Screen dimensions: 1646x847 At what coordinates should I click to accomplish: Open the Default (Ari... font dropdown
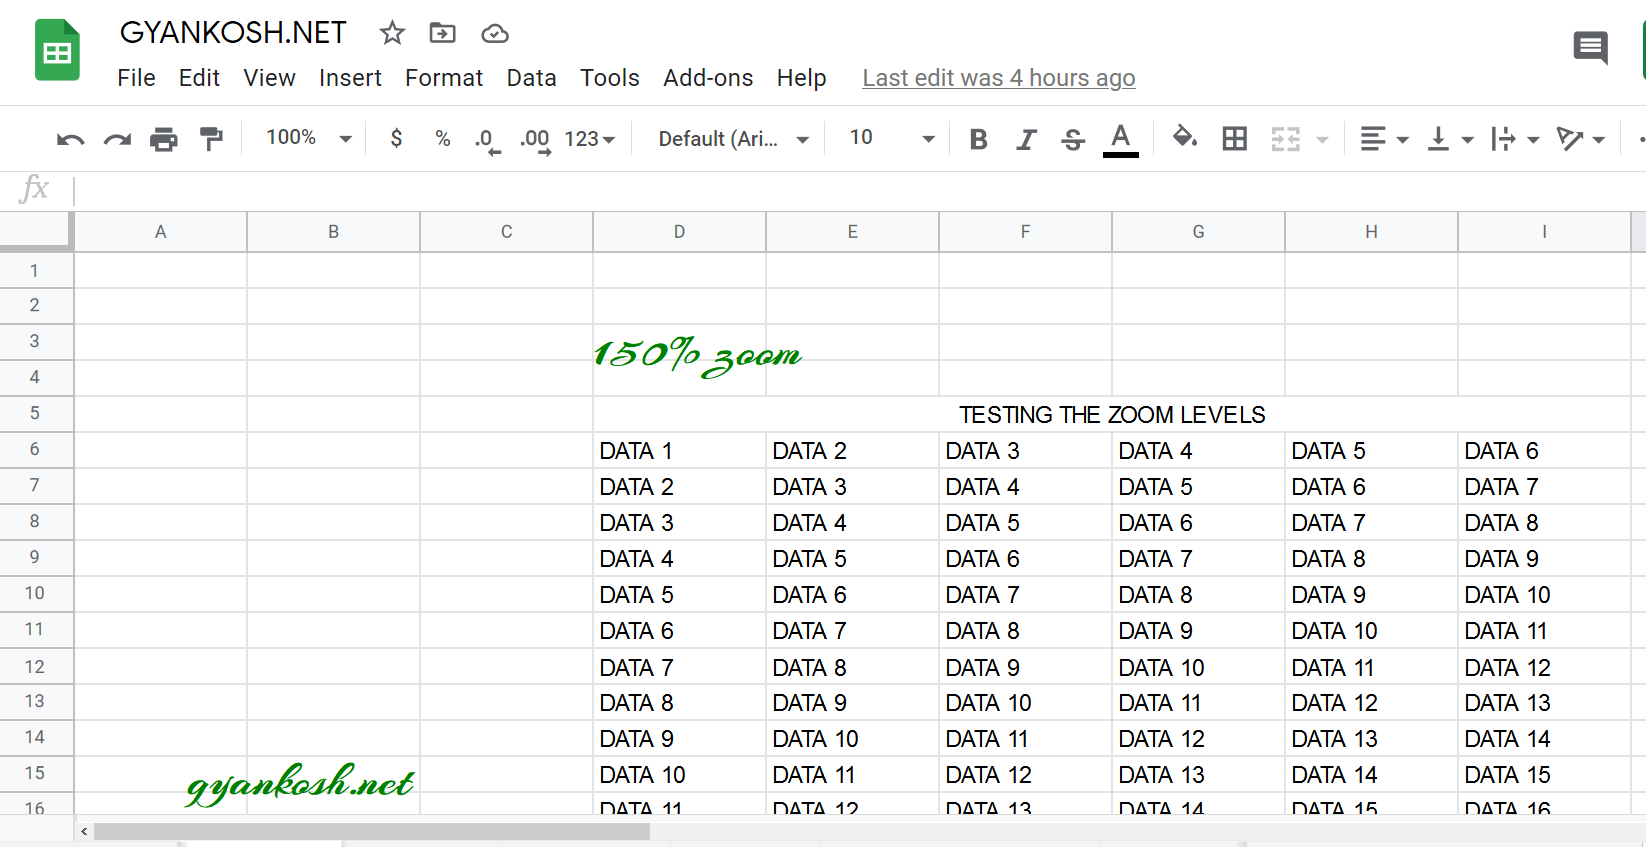pos(733,139)
